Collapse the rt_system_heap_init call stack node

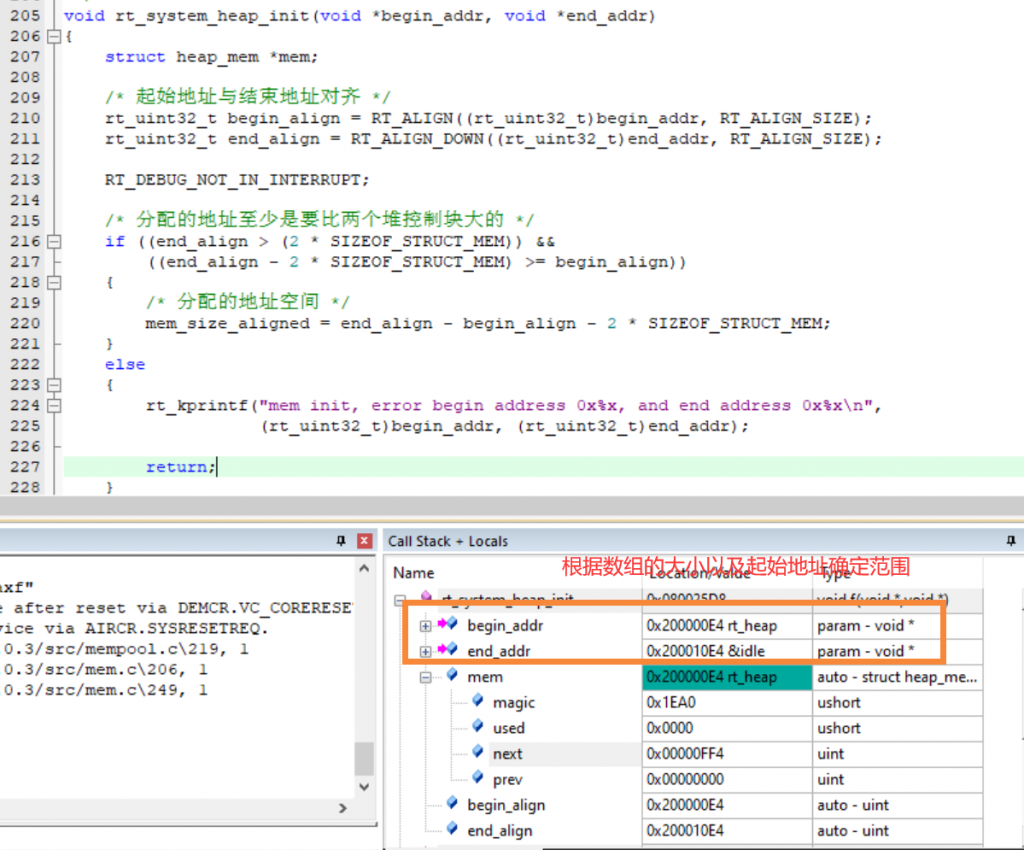click(400, 600)
